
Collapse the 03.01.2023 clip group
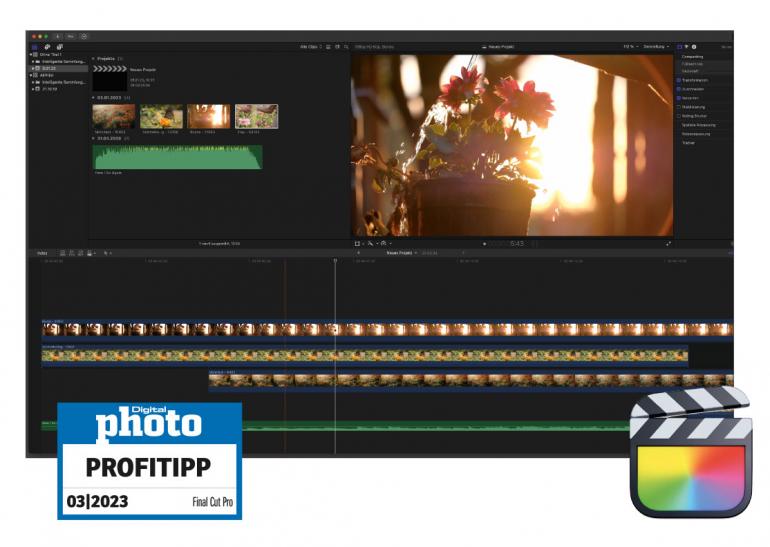coord(93,98)
